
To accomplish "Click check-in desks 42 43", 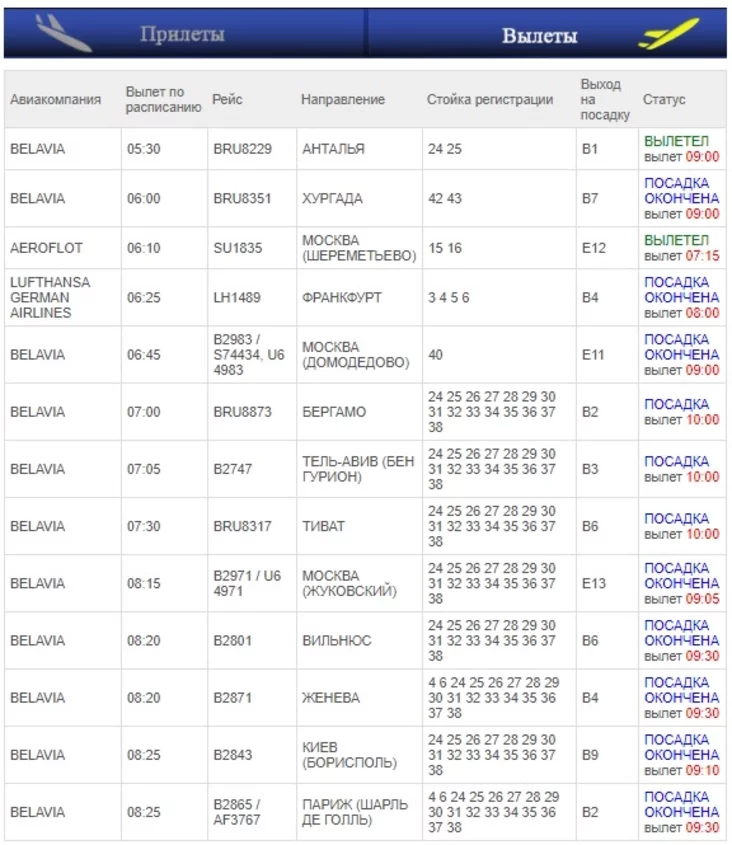I will point(445,198).
